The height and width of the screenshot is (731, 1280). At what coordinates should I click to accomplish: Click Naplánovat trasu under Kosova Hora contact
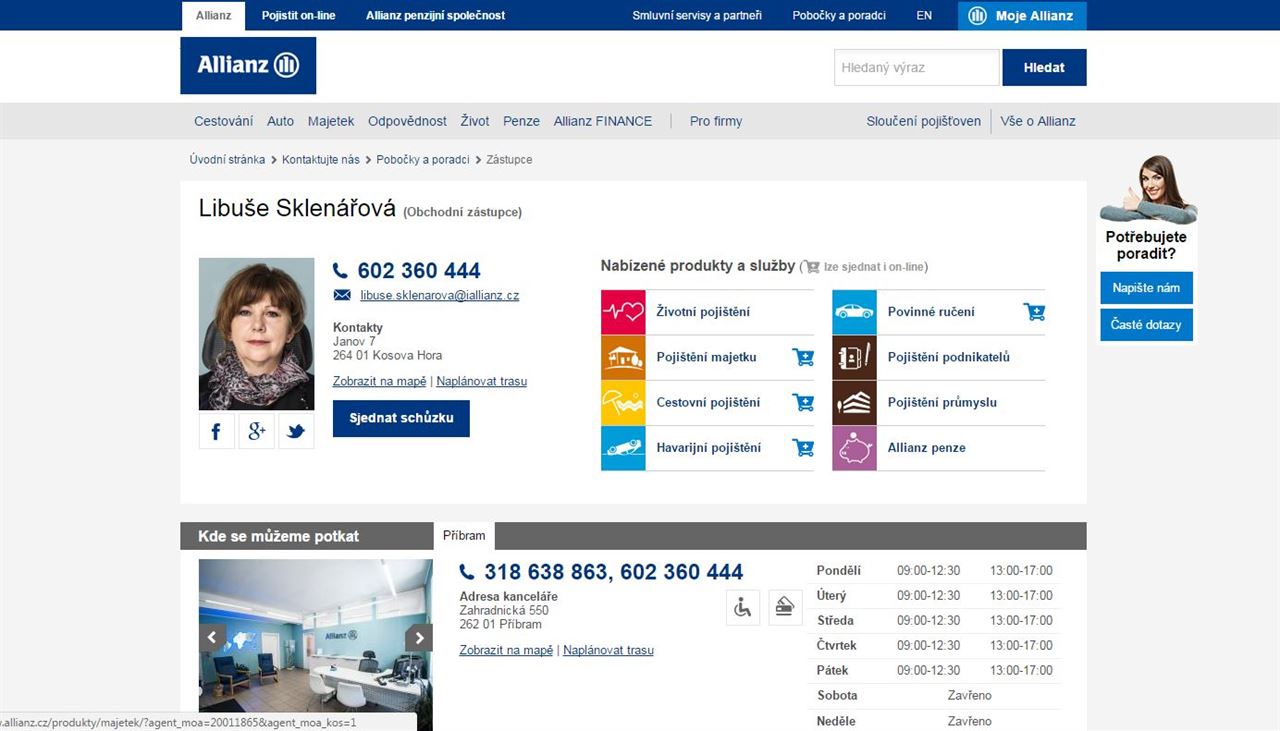click(x=482, y=381)
